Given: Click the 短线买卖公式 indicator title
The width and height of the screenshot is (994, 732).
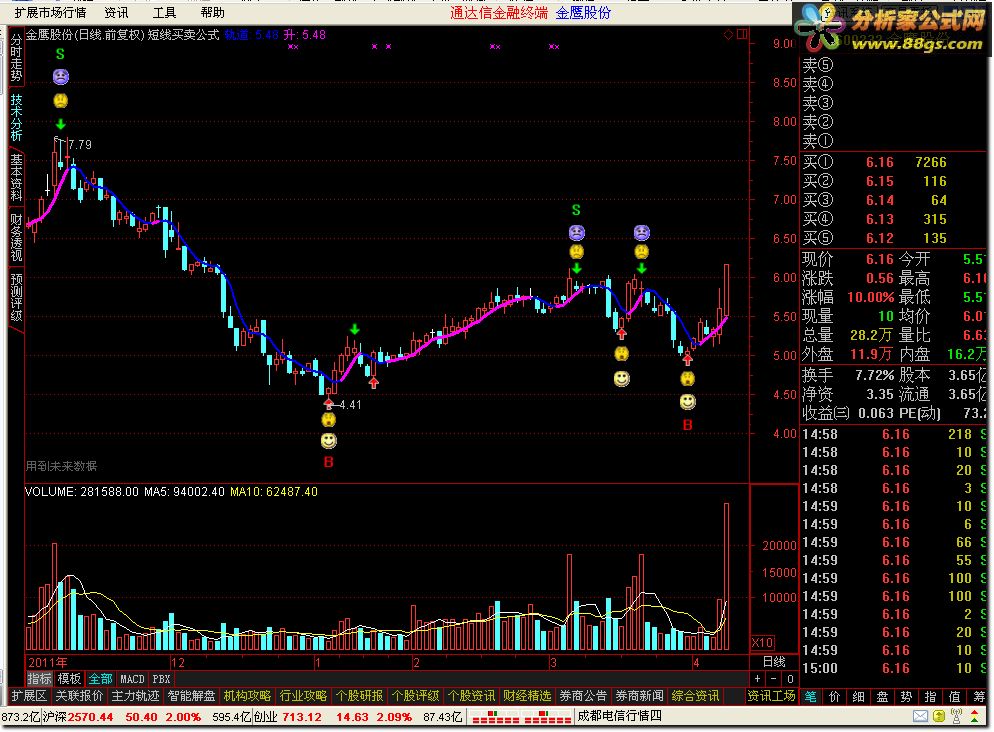Looking at the screenshot, I should [183, 35].
